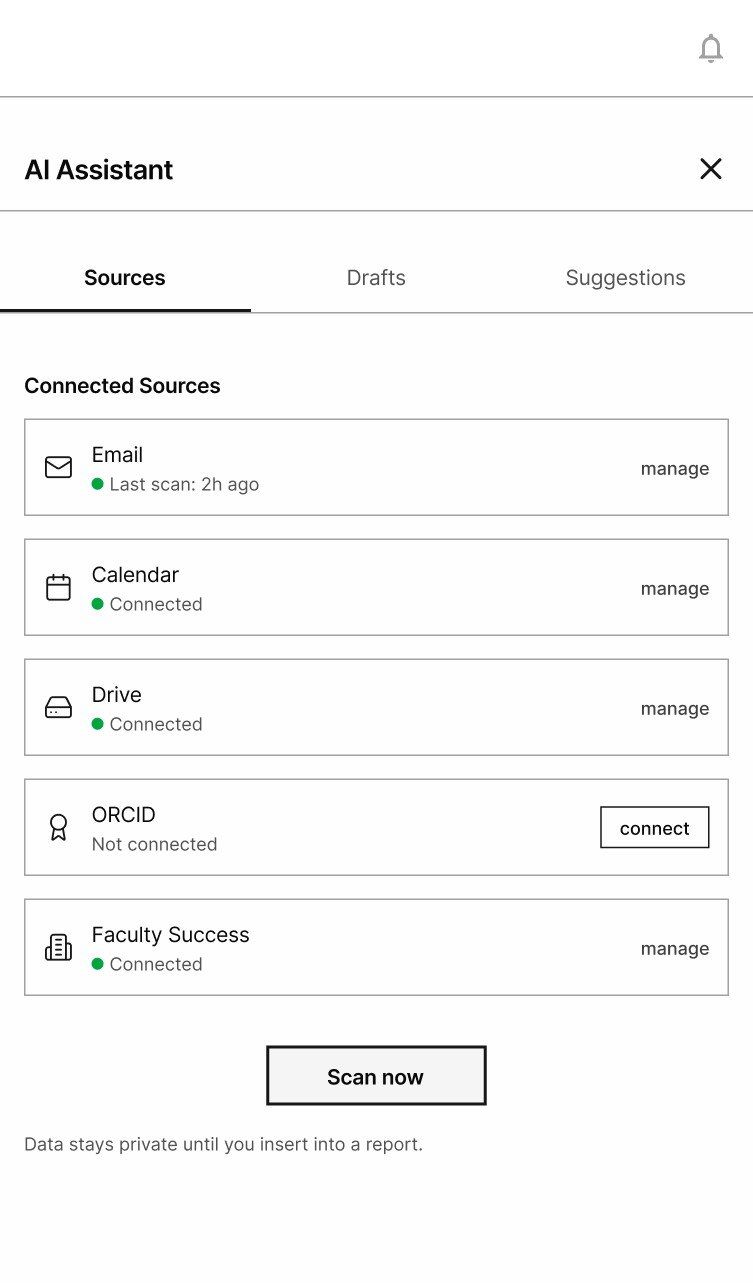Click the ORCID badge icon
Screen dimensions: 753x1283
[x=59, y=827]
